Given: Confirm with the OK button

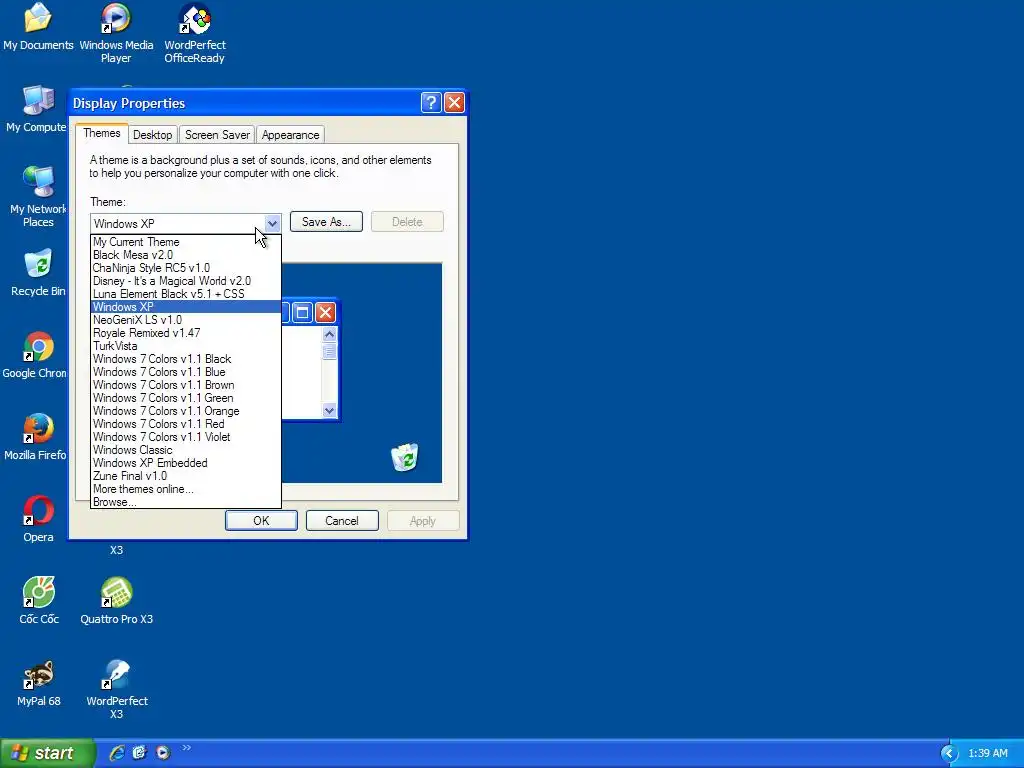Looking at the screenshot, I should click(261, 520).
